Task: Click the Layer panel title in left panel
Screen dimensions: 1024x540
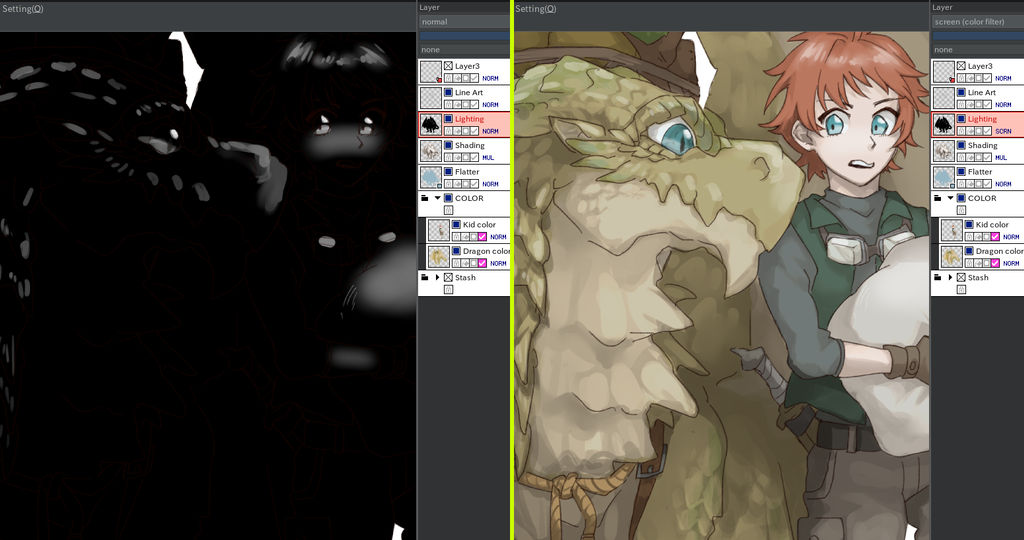Action: [x=430, y=7]
